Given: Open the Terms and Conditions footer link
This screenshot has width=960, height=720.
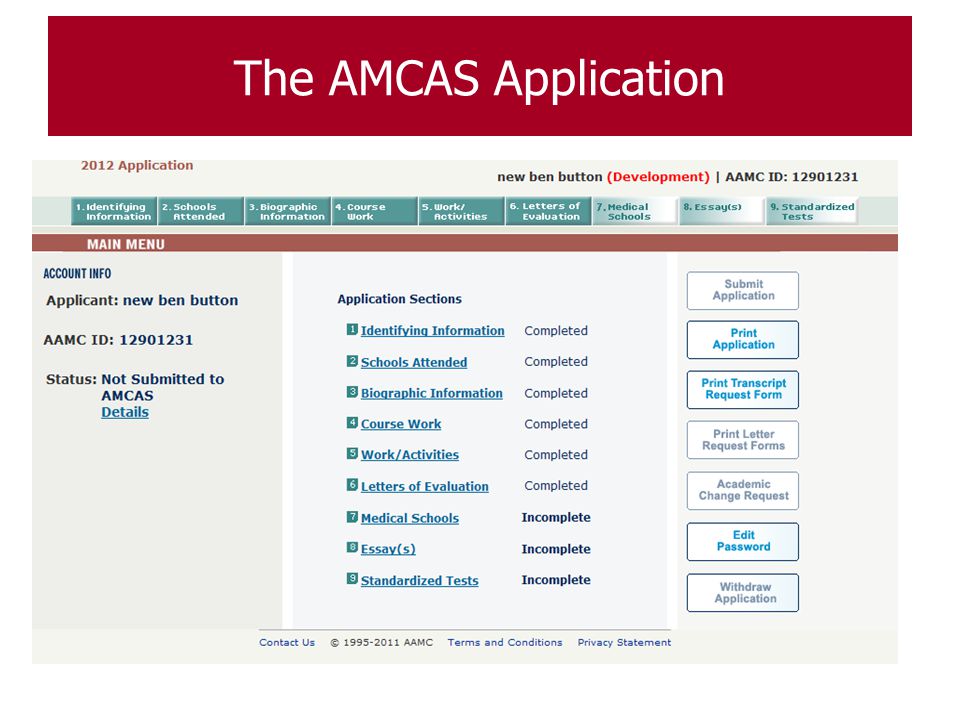Looking at the screenshot, I should coord(504,642).
